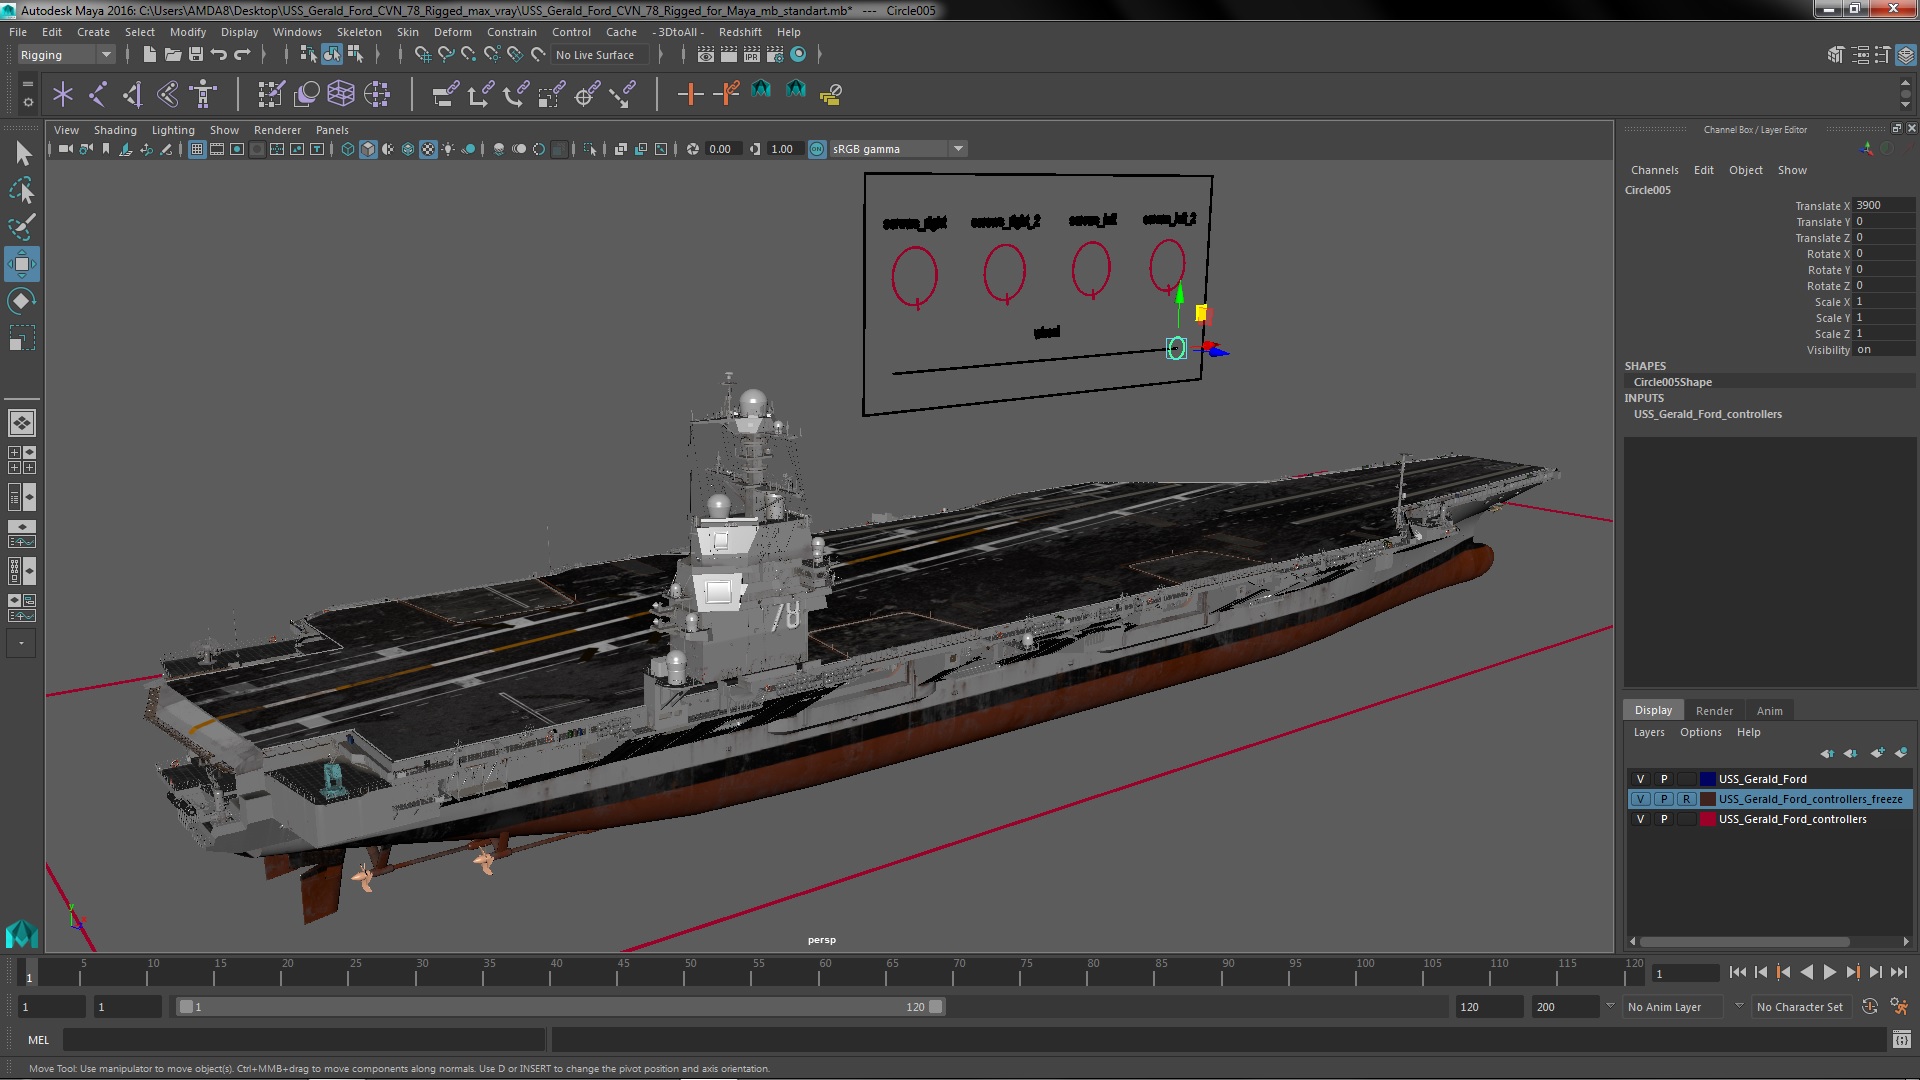This screenshot has height=1080, width=1920.
Task: Toggle the viewport grid display icon
Action: coord(197,149)
